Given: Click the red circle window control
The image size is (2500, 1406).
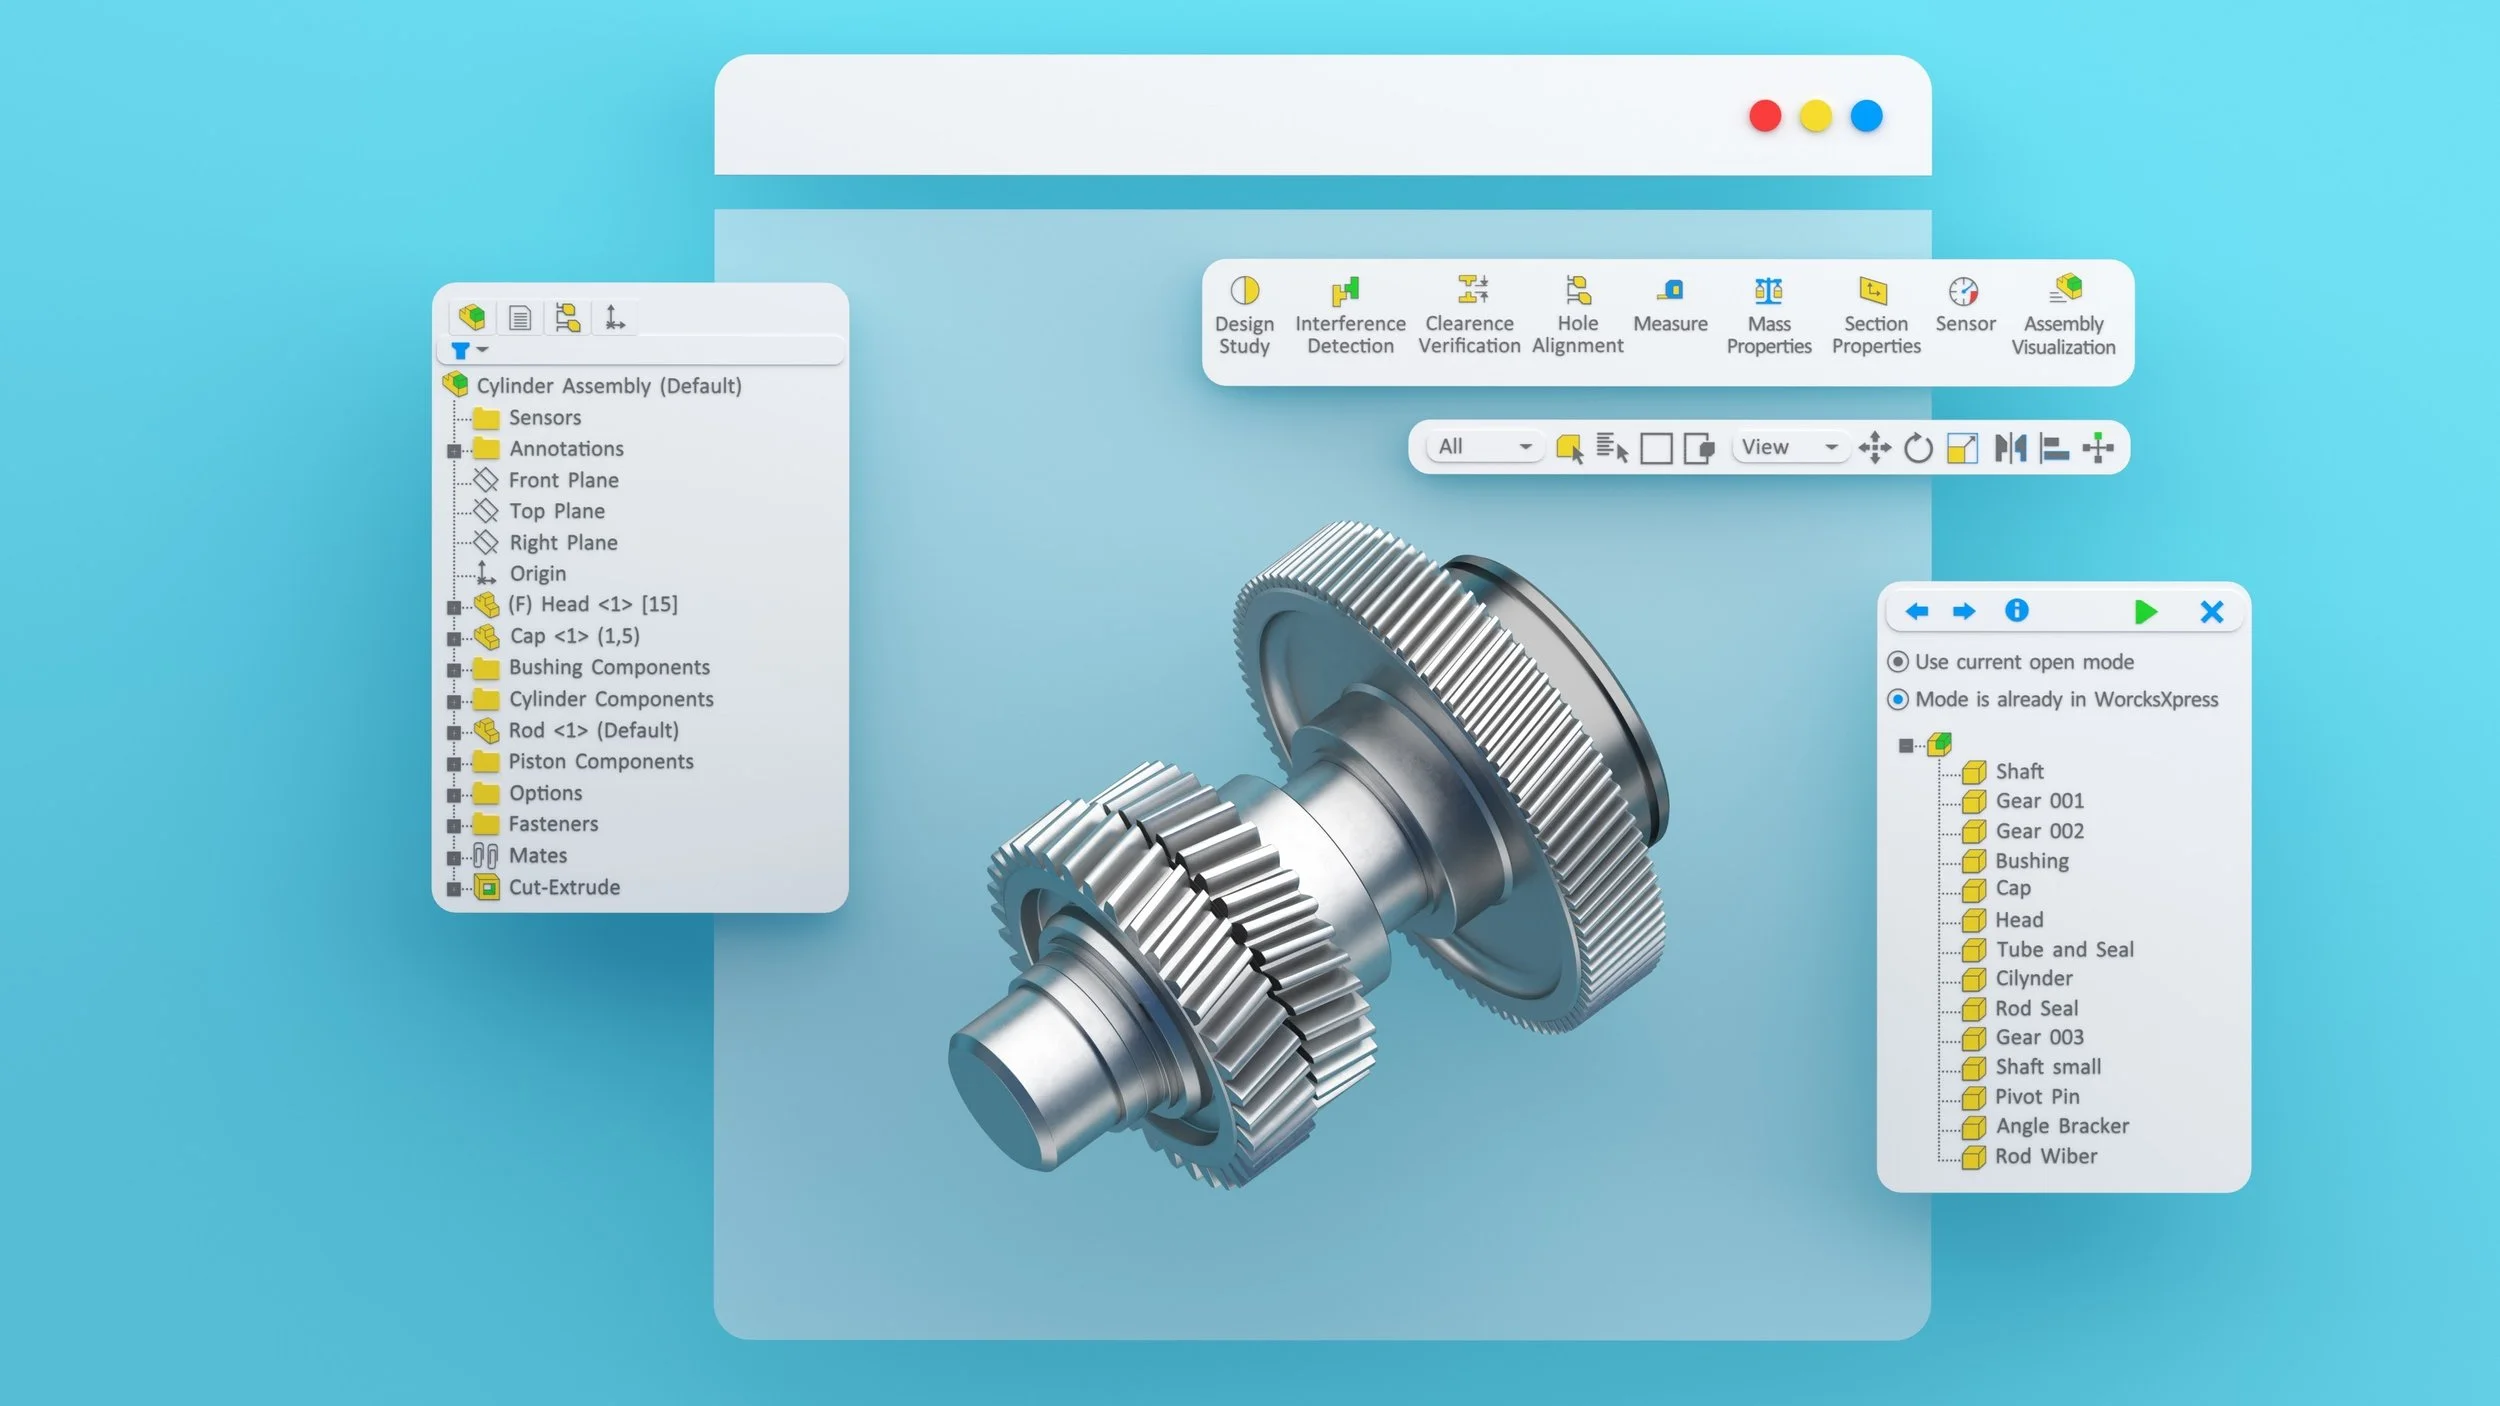Looking at the screenshot, I should [1765, 116].
